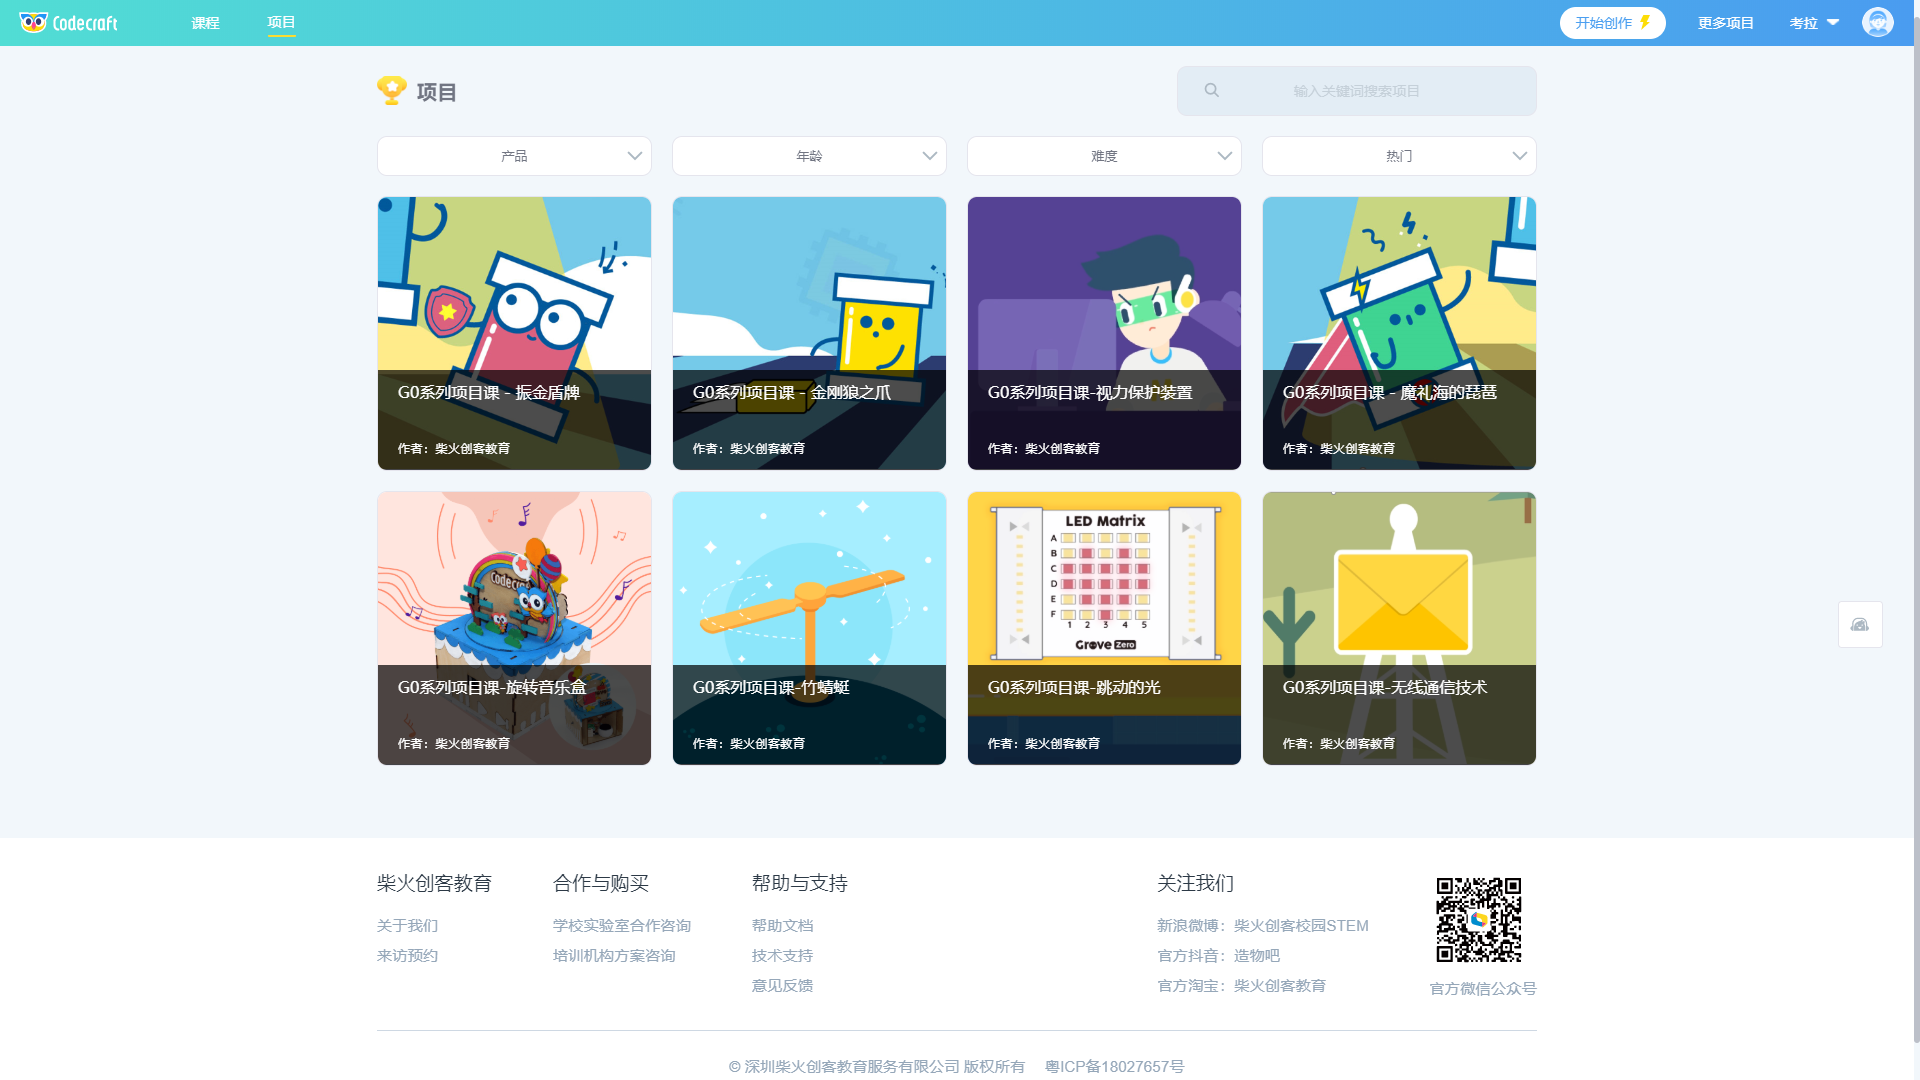Screen dimensions: 1920x1080
Task: Select the 项目 tab
Action: [281, 22]
